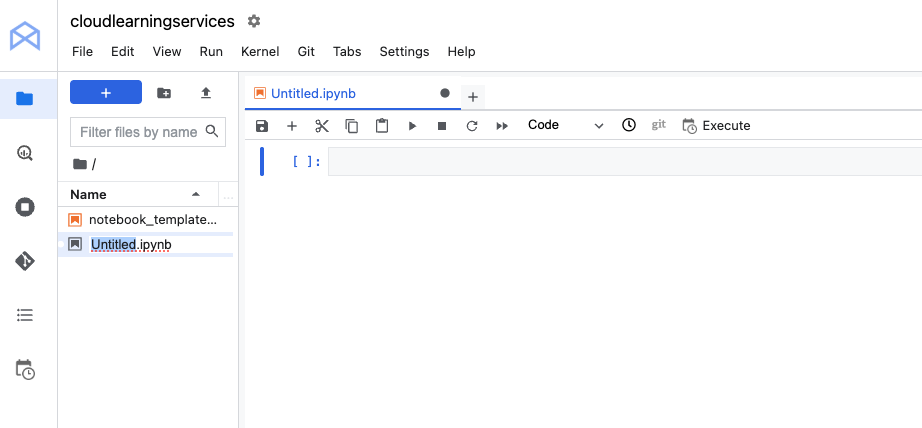The height and width of the screenshot is (428, 922).
Task: Click the empty cell prompt brackets
Action: (306, 162)
